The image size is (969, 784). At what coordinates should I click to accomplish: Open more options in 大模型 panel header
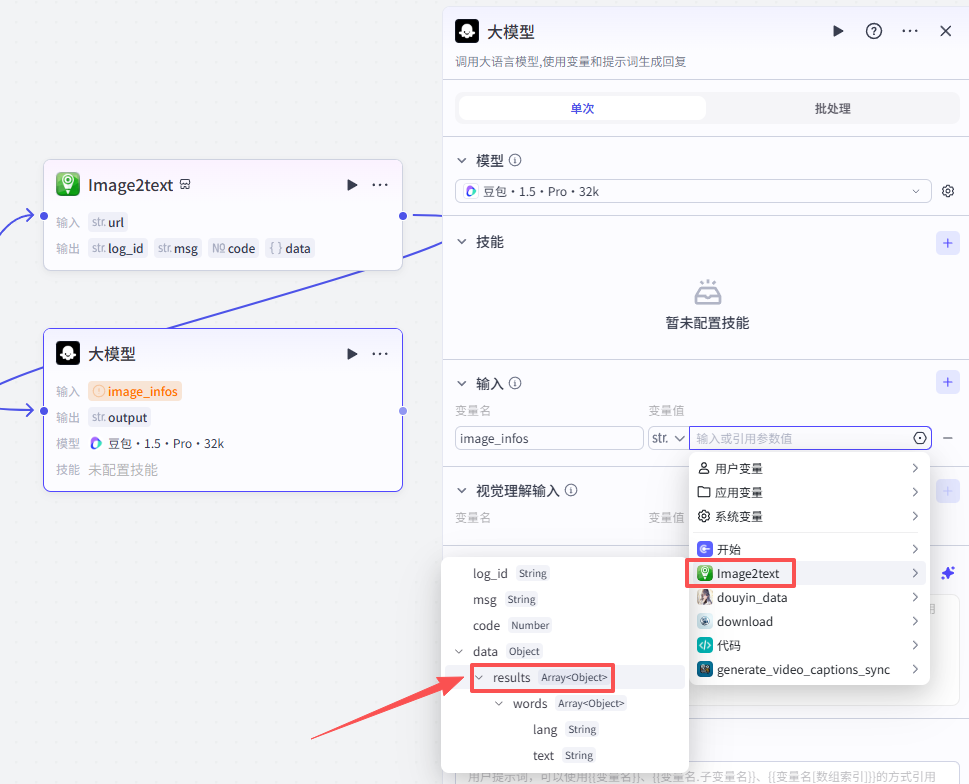[x=909, y=31]
